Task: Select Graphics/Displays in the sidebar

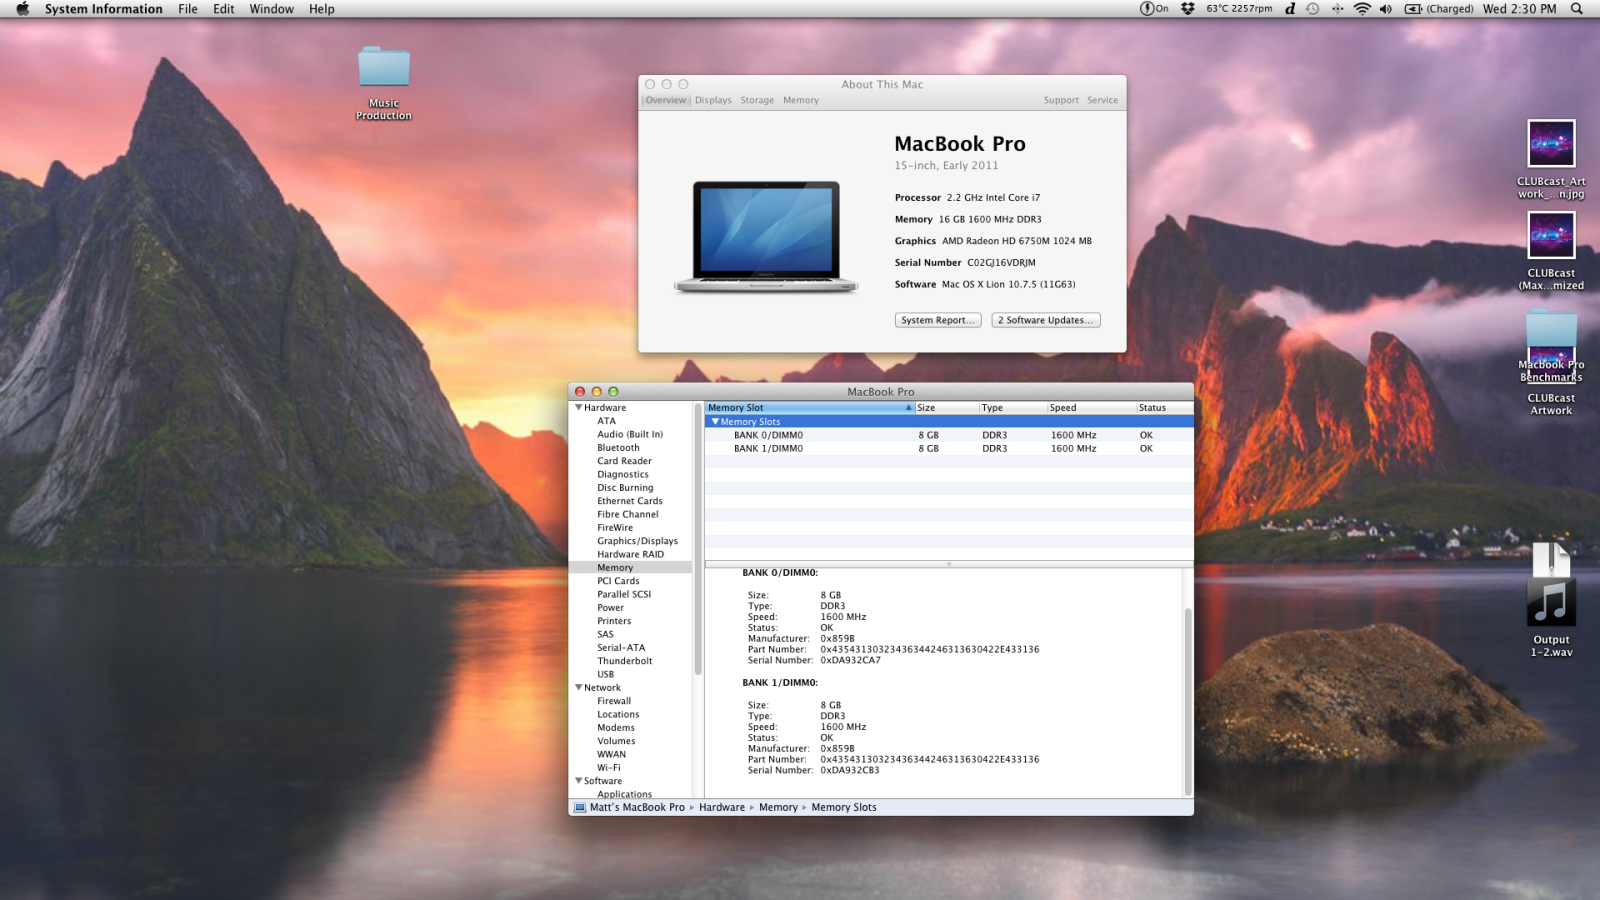Action: coord(637,541)
